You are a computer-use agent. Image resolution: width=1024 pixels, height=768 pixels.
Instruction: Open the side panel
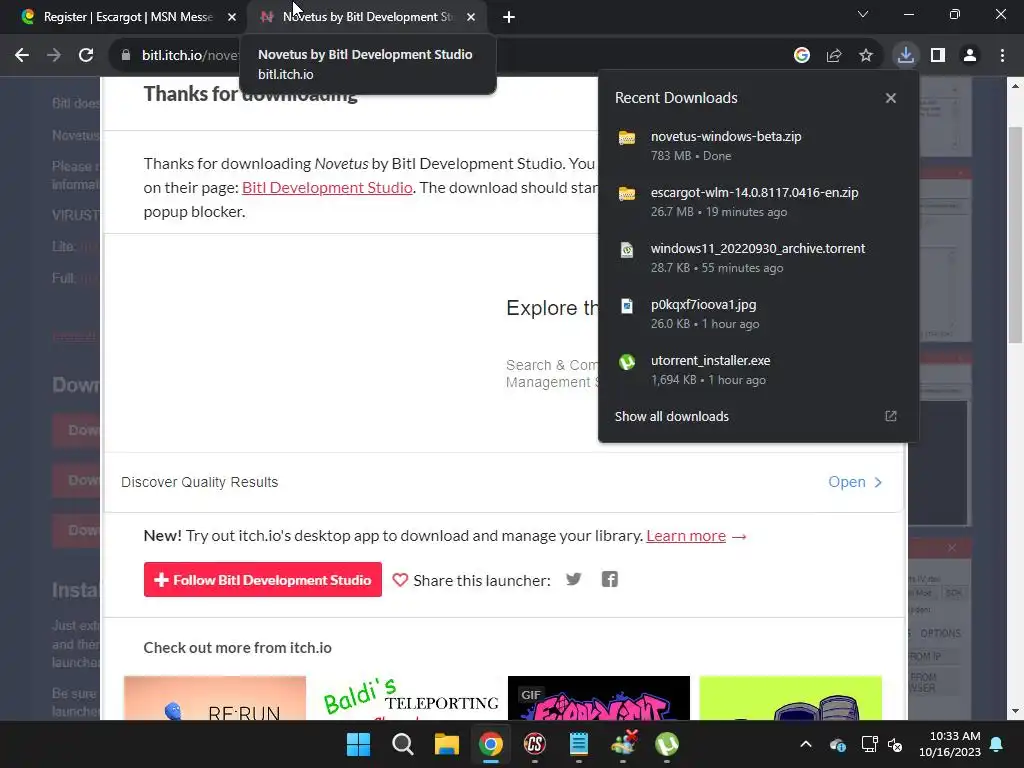point(938,56)
